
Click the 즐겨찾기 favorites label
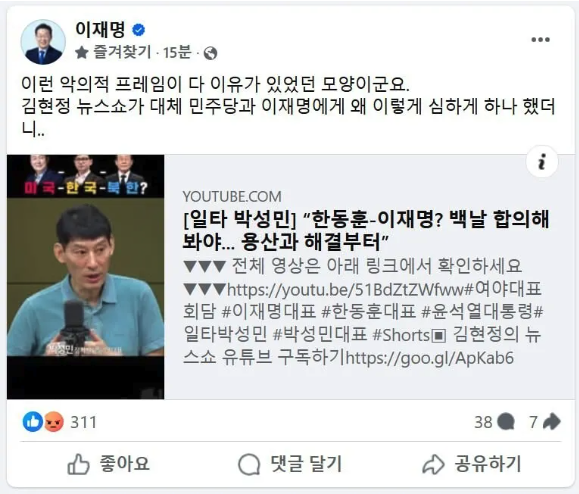point(122,52)
